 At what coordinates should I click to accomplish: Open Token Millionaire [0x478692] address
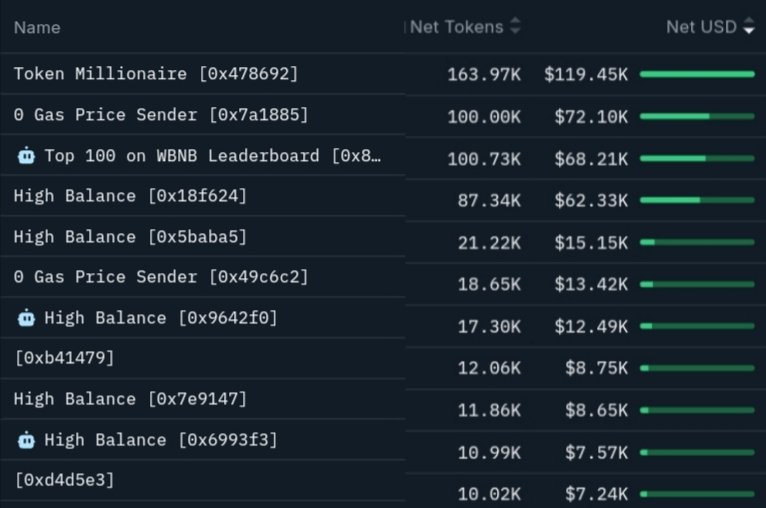pos(156,74)
